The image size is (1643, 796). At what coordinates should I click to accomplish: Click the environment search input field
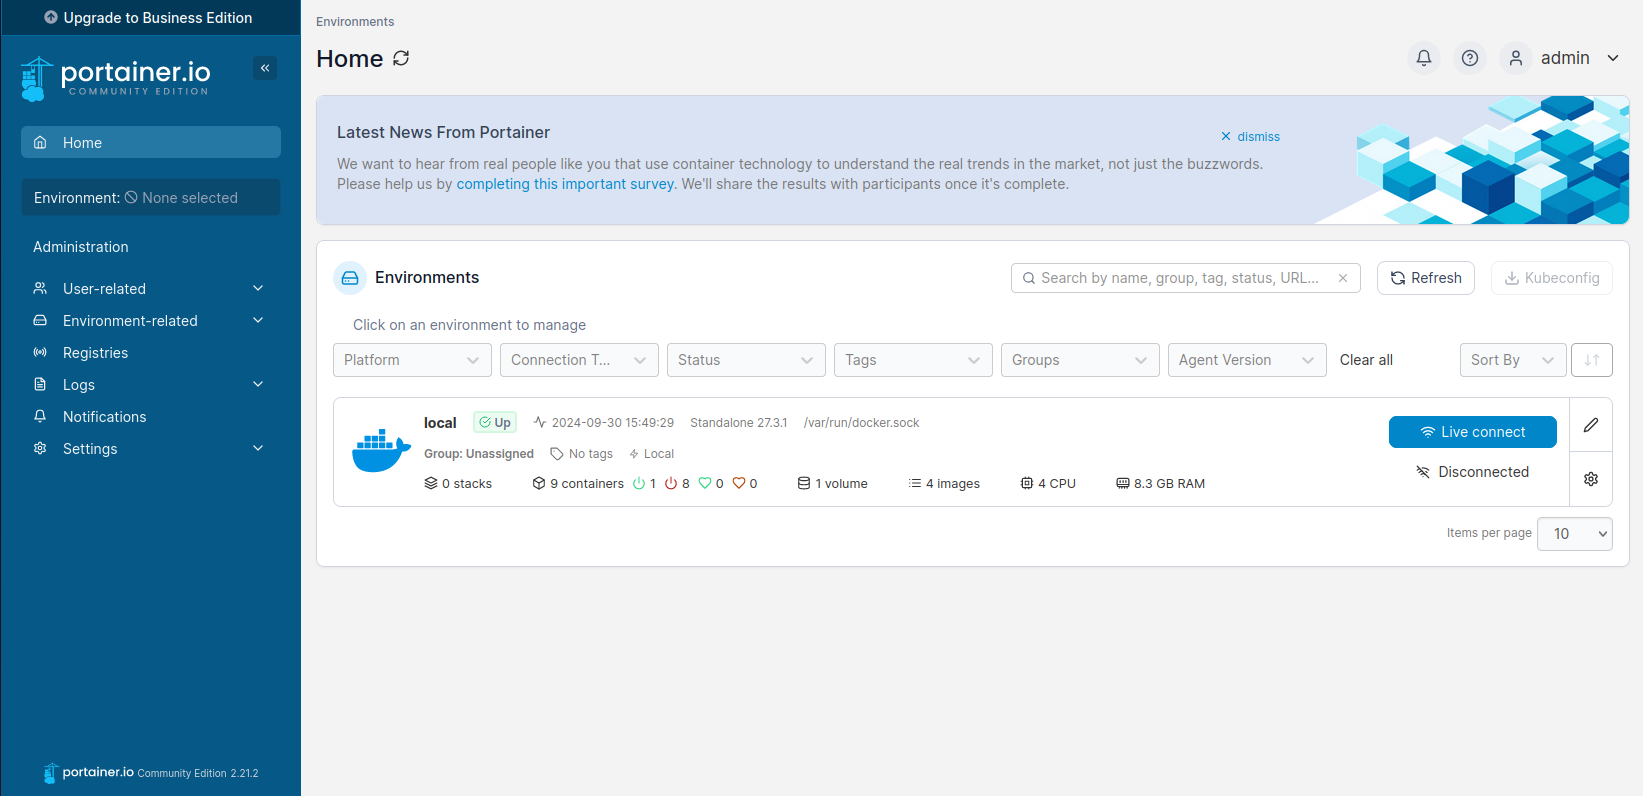(1180, 278)
